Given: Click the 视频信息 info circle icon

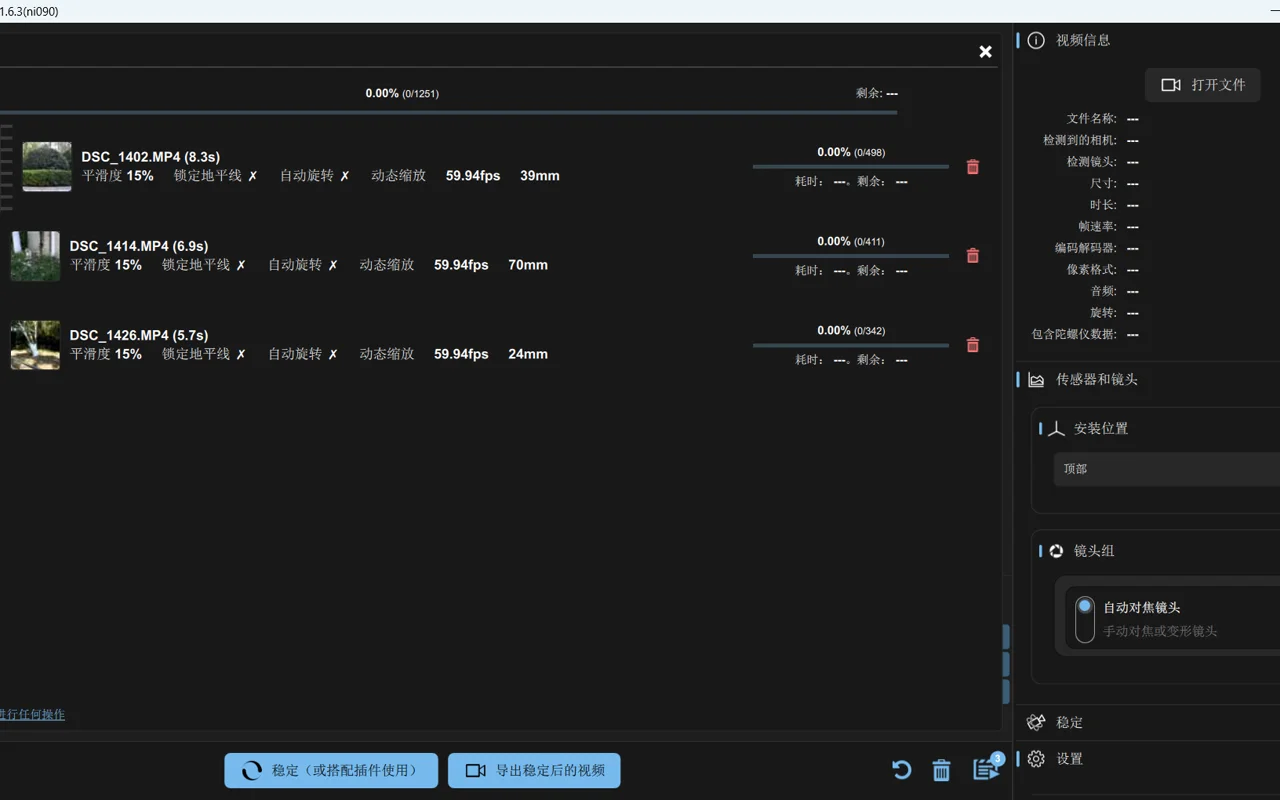Looking at the screenshot, I should click(1036, 40).
